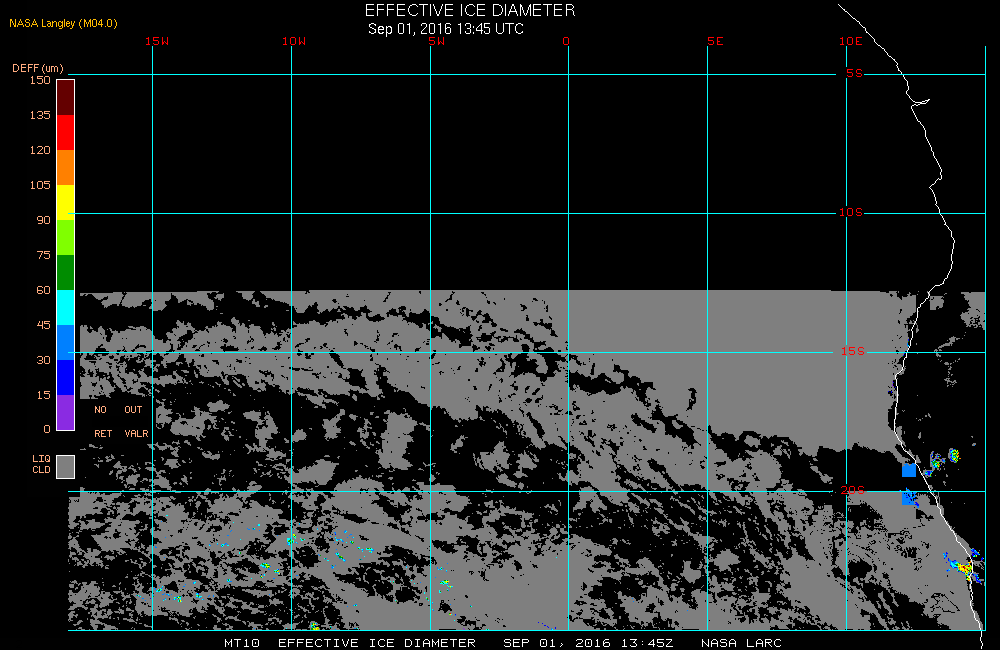
Task: Click the light blue 30-45 color band
Action: tap(66, 343)
